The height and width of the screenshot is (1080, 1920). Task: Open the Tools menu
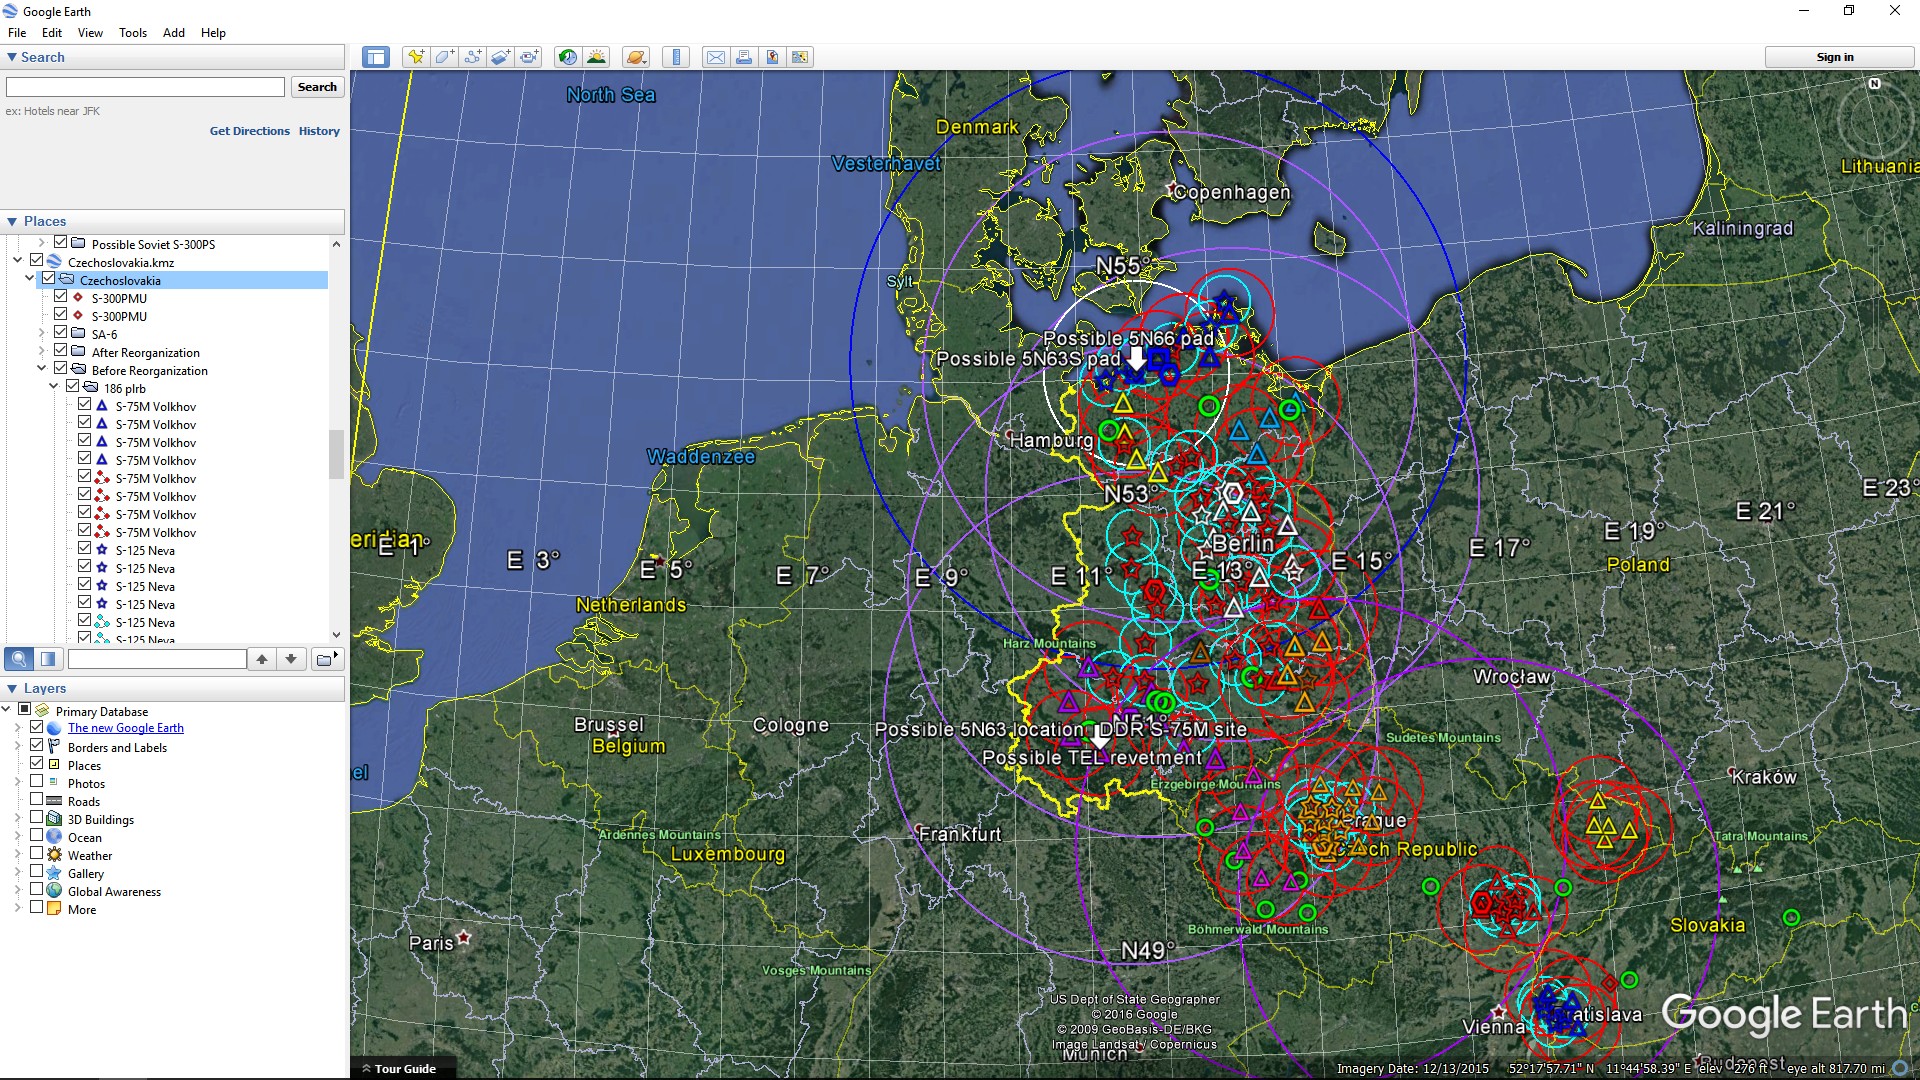click(133, 33)
